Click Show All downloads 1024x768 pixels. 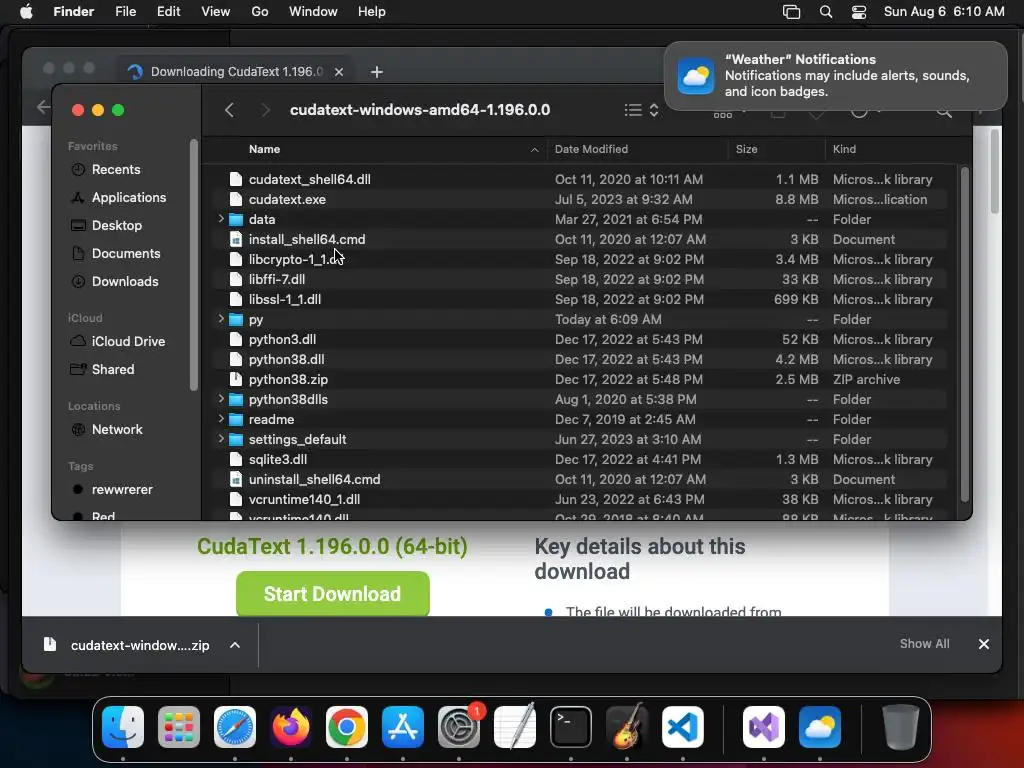[x=924, y=644]
